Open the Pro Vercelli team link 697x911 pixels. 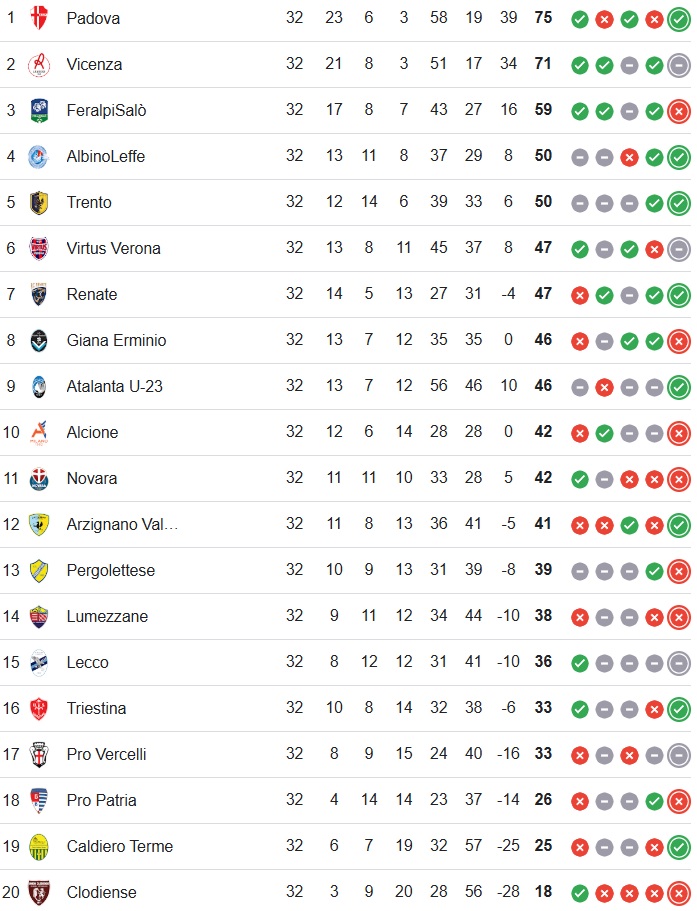(106, 754)
